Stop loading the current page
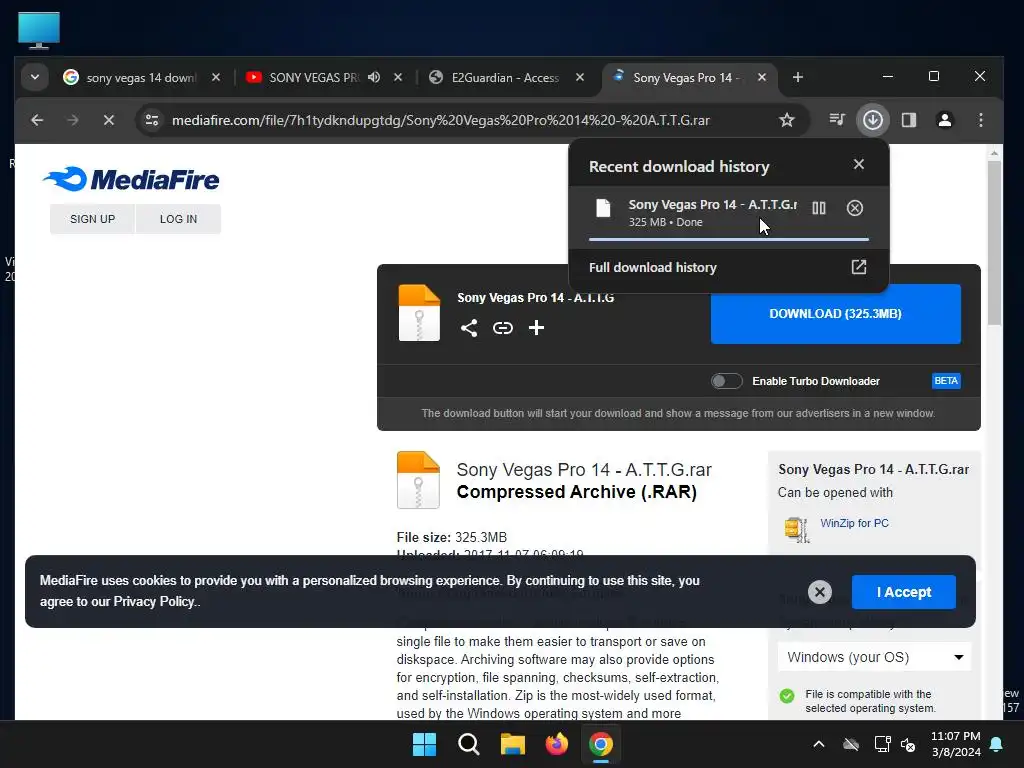Image resolution: width=1024 pixels, height=768 pixels. [x=109, y=120]
